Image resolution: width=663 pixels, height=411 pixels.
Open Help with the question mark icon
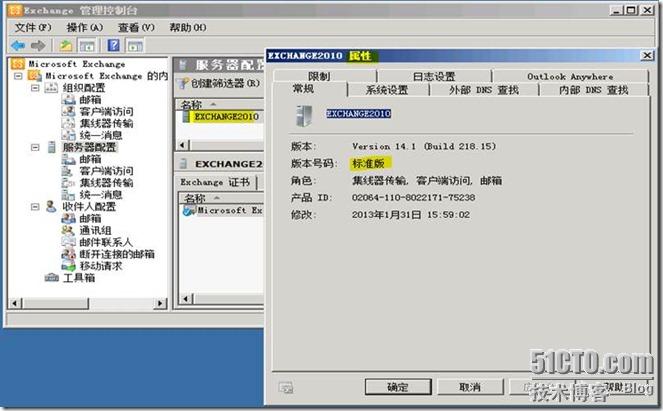point(114,45)
